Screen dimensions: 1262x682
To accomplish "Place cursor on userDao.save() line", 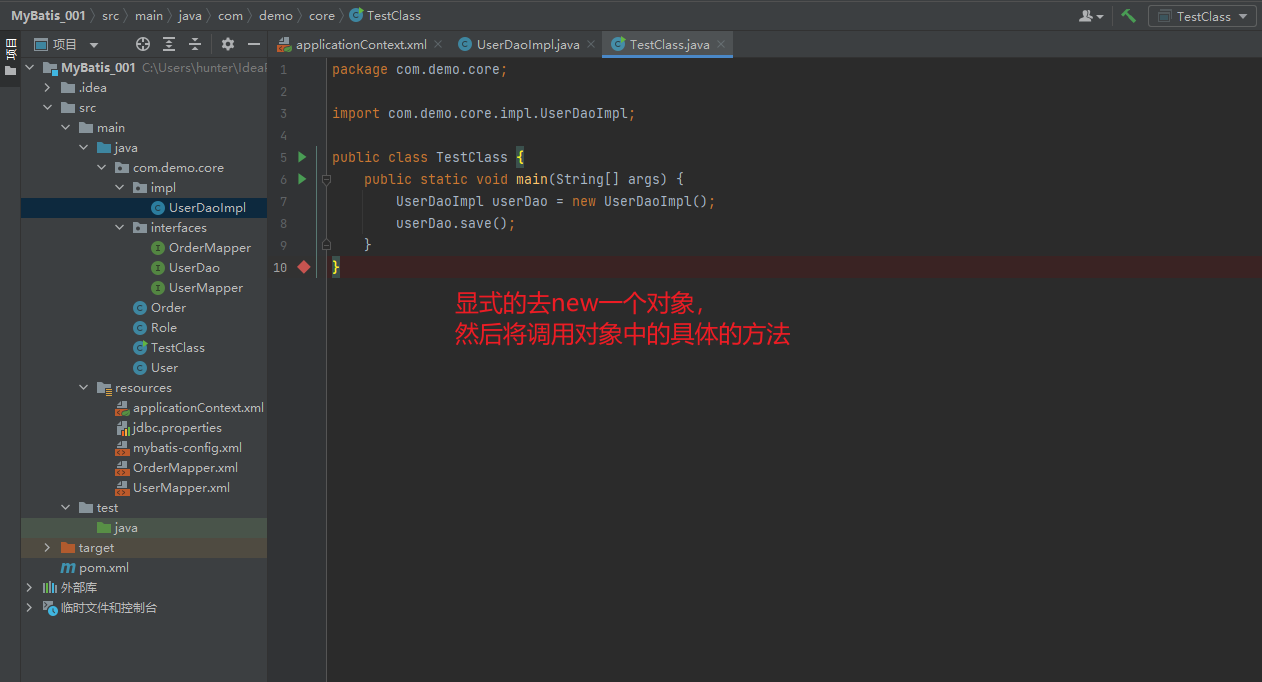I will click(455, 223).
